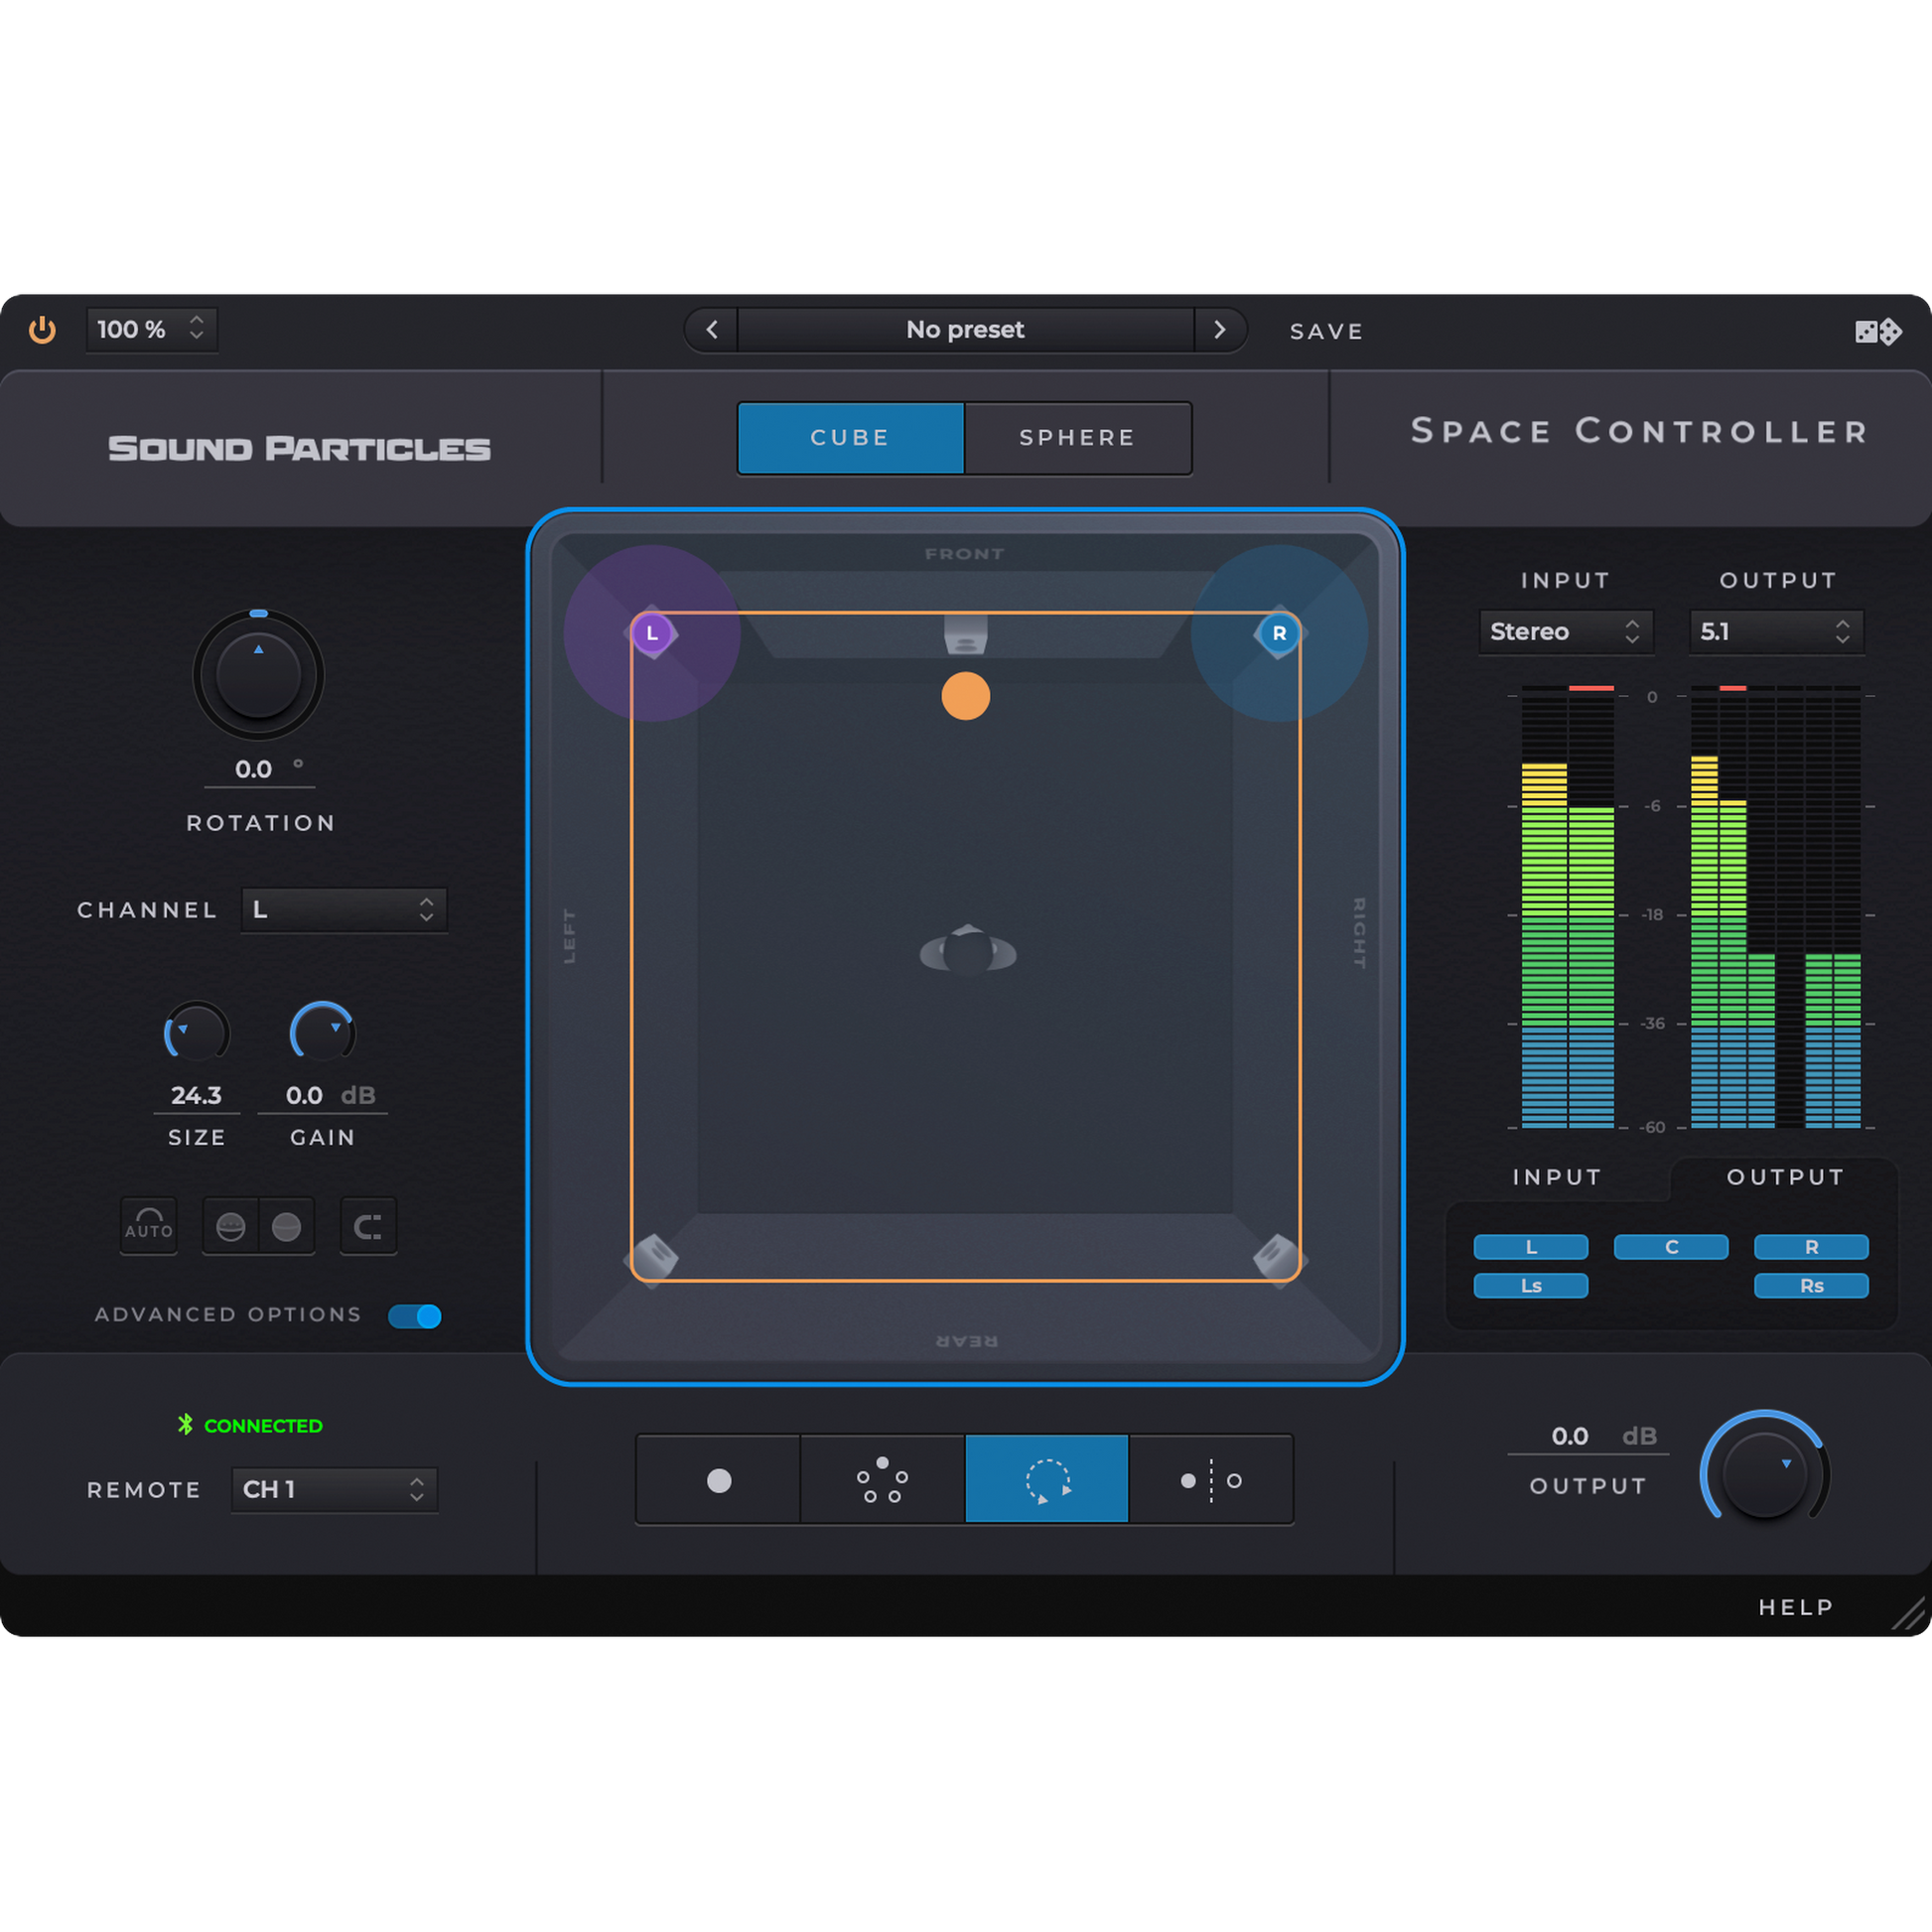Click the listener head in the cube center

point(968,950)
